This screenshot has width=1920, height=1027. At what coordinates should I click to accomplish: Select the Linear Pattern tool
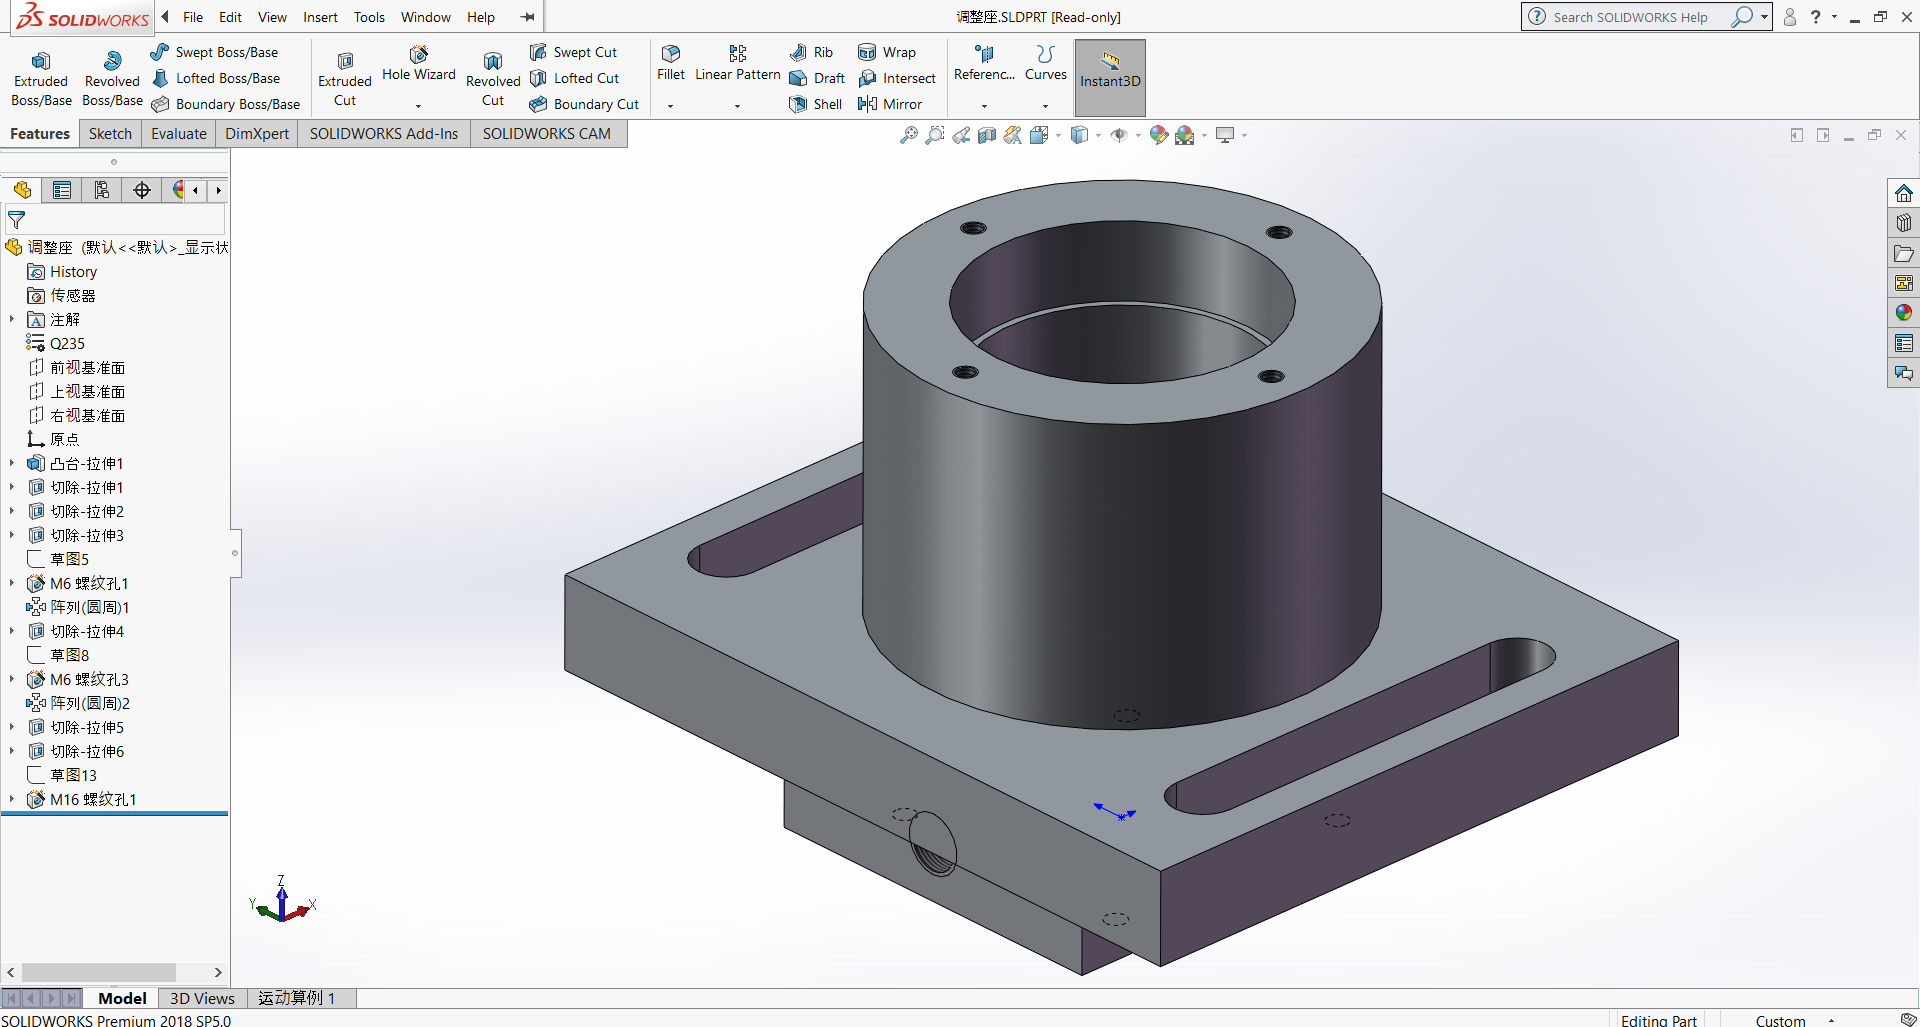click(738, 63)
